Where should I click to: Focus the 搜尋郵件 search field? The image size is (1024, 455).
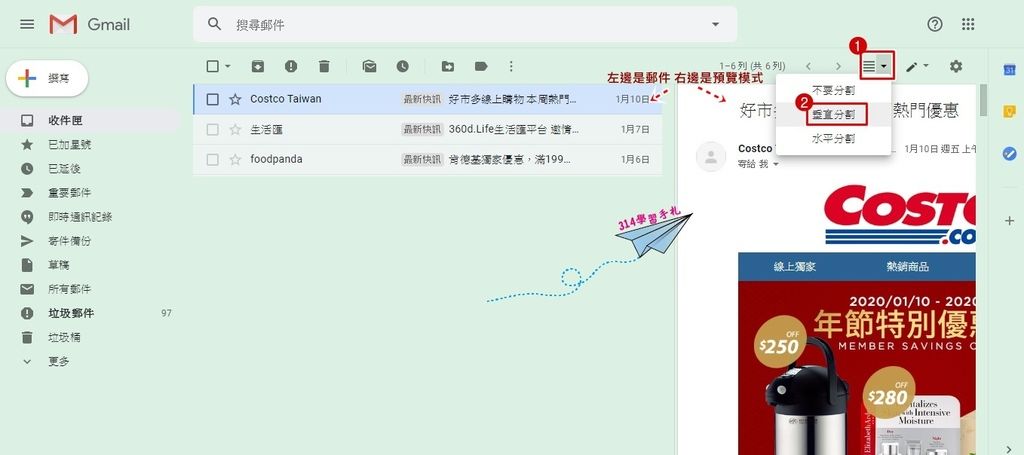(465, 24)
